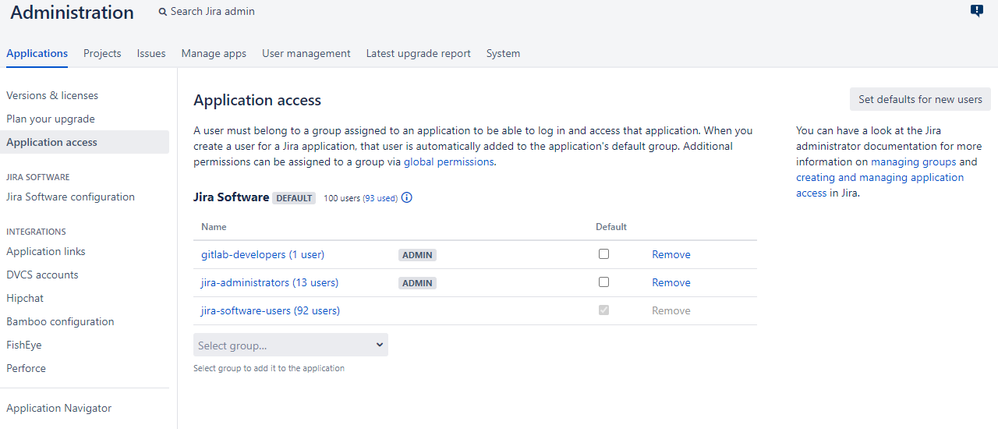This screenshot has height=429, width=998.
Task: Click the JIRA SOFTWARE sidebar section label
Action: click(x=38, y=177)
